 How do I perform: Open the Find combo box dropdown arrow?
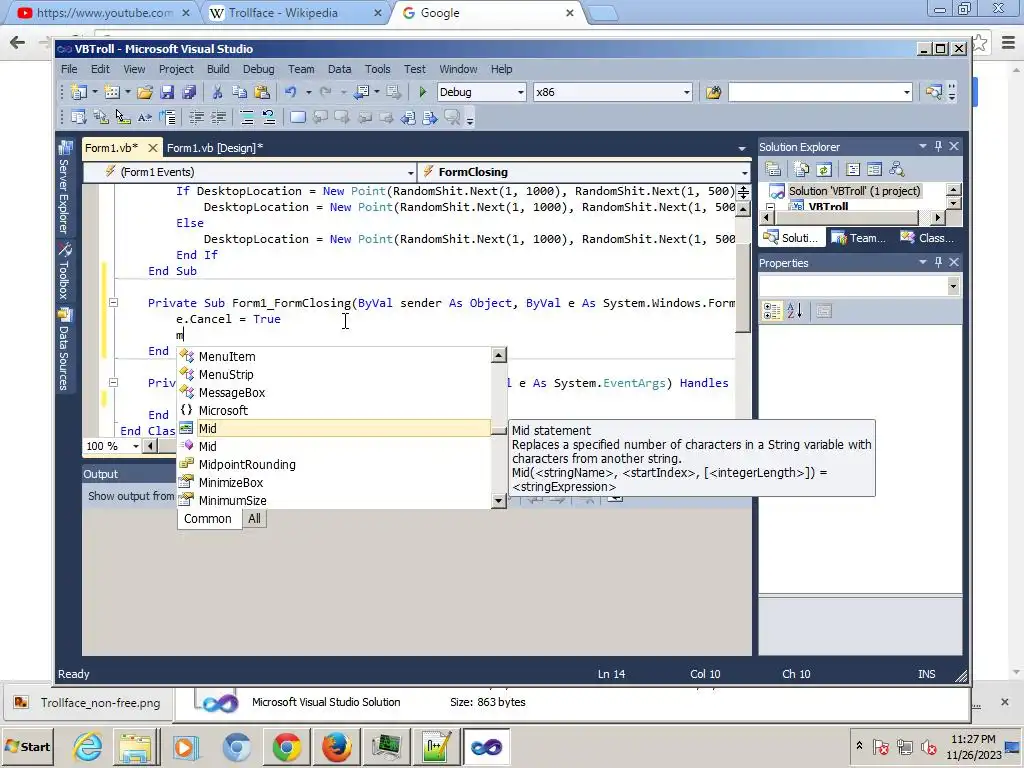point(906,92)
